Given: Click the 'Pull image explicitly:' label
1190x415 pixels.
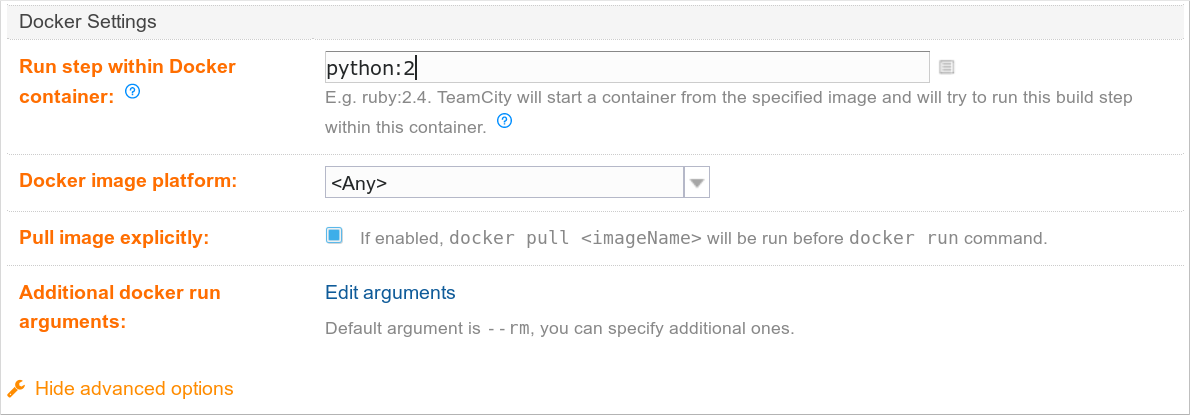Looking at the screenshot, I should tap(114, 237).
